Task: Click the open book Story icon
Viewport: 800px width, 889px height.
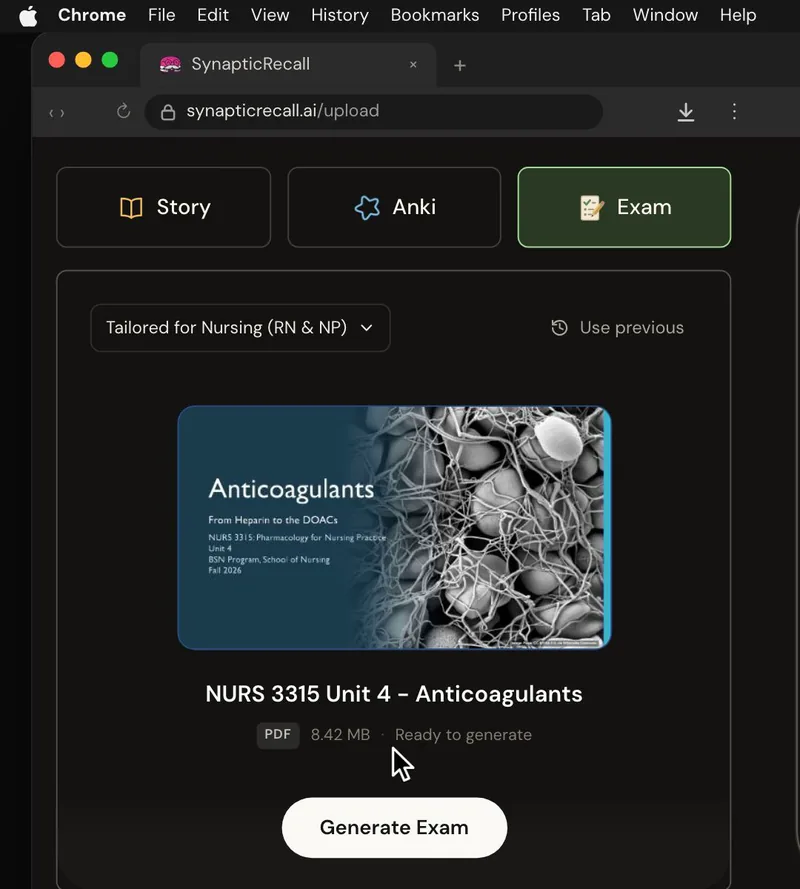Action: click(x=131, y=208)
